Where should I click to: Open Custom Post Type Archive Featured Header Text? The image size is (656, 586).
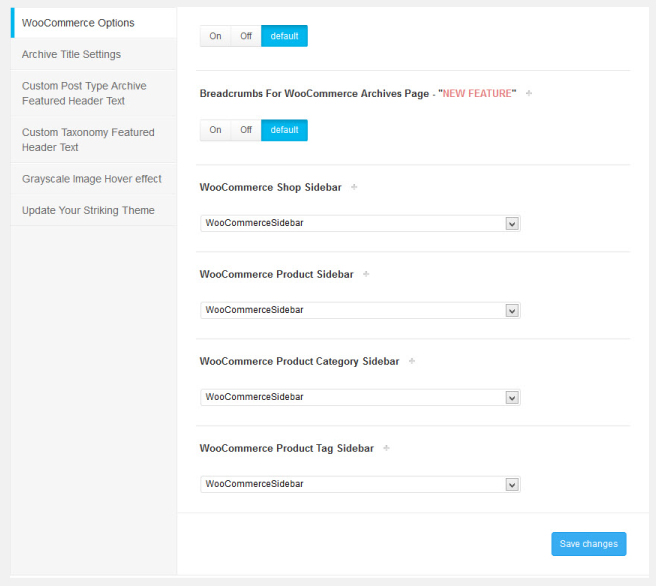[93, 93]
